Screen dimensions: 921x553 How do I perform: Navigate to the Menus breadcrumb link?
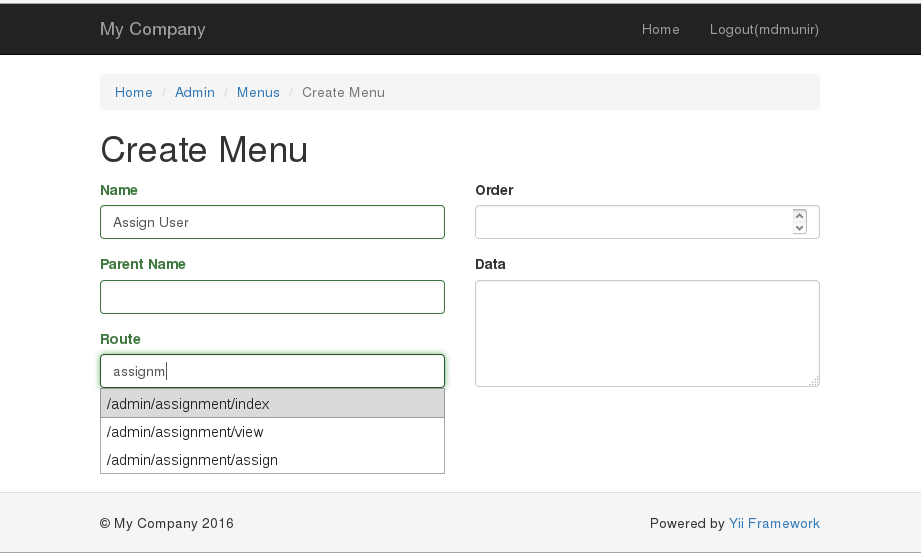[x=258, y=92]
